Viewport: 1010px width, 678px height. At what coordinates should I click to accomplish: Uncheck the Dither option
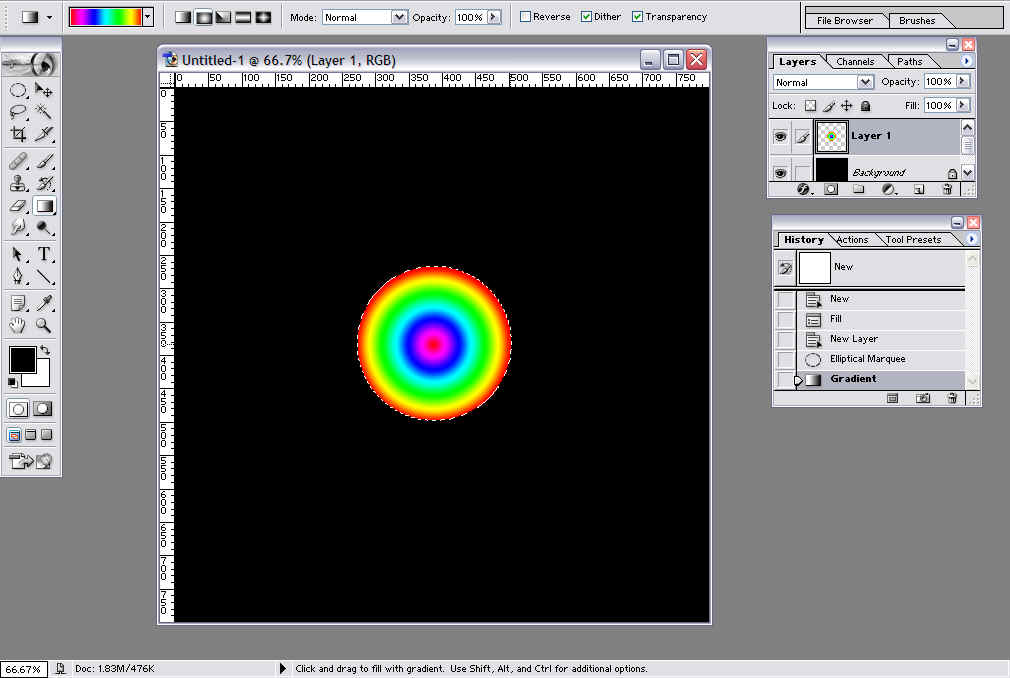point(586,17)
